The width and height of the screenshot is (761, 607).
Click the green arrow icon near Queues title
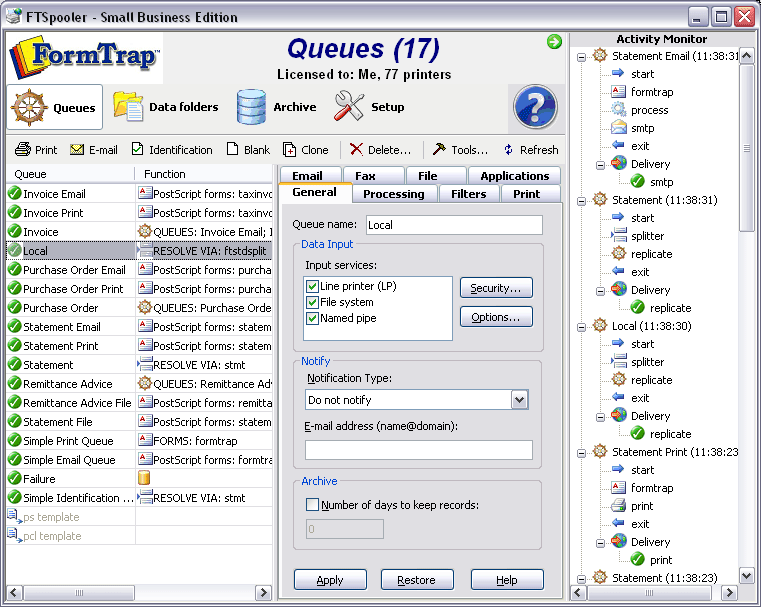554,42
